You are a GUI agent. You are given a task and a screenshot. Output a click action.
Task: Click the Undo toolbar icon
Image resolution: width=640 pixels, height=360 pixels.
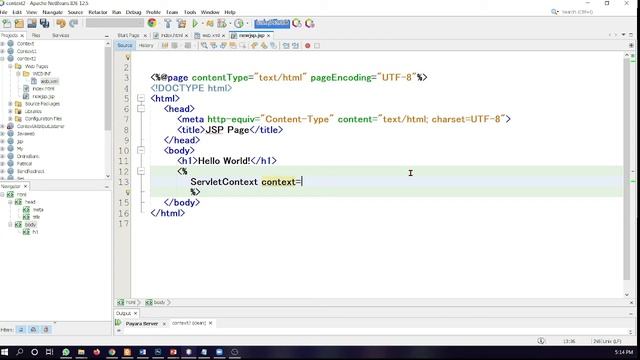[x=61, y=24]
